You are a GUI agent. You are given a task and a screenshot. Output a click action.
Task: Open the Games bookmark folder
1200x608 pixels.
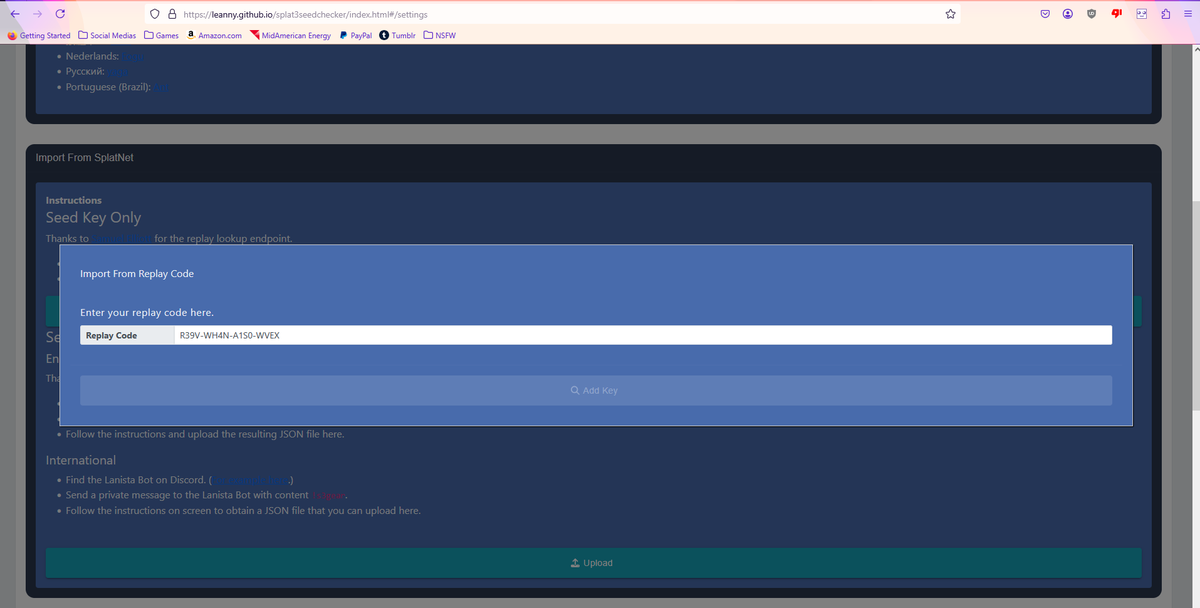(x=162, y=36)
